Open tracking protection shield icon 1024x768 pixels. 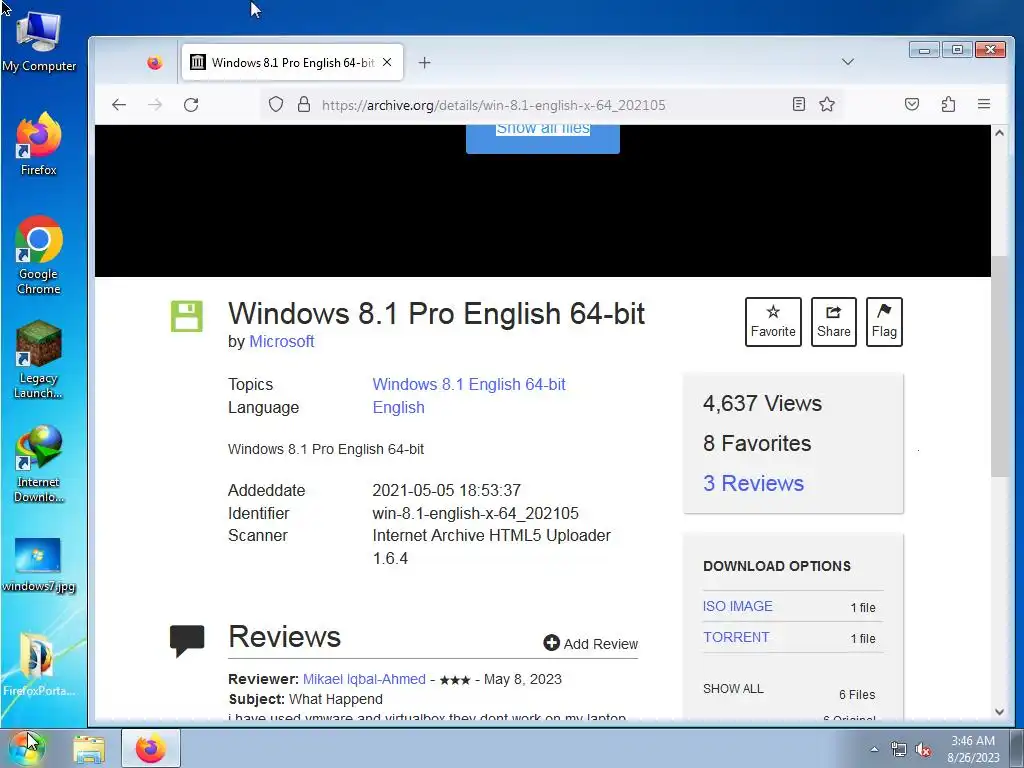[x=276, y=104]
